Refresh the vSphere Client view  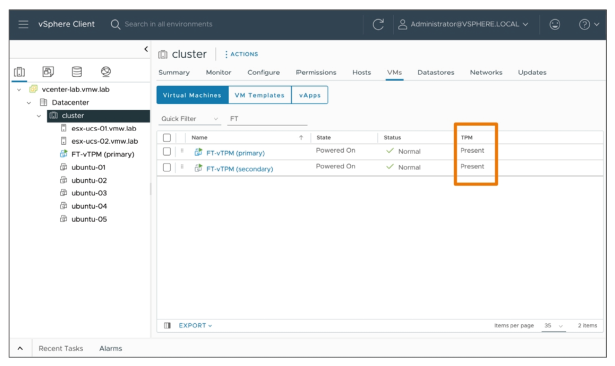coord(378,24)
